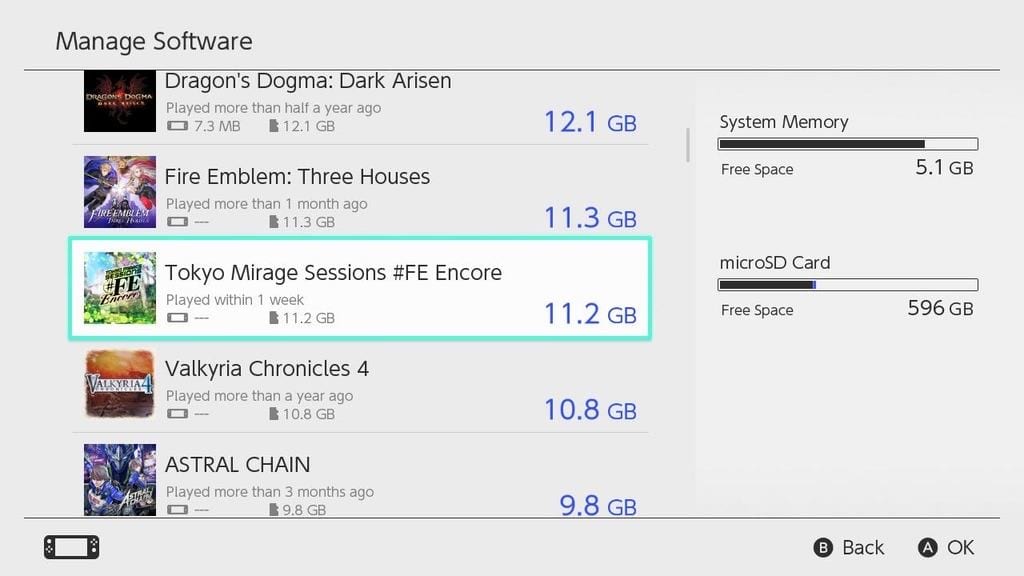Click the Tokyo Mirage Sessions game icon
Viewport: 1024px width, 576px height.
click(120, 288)
